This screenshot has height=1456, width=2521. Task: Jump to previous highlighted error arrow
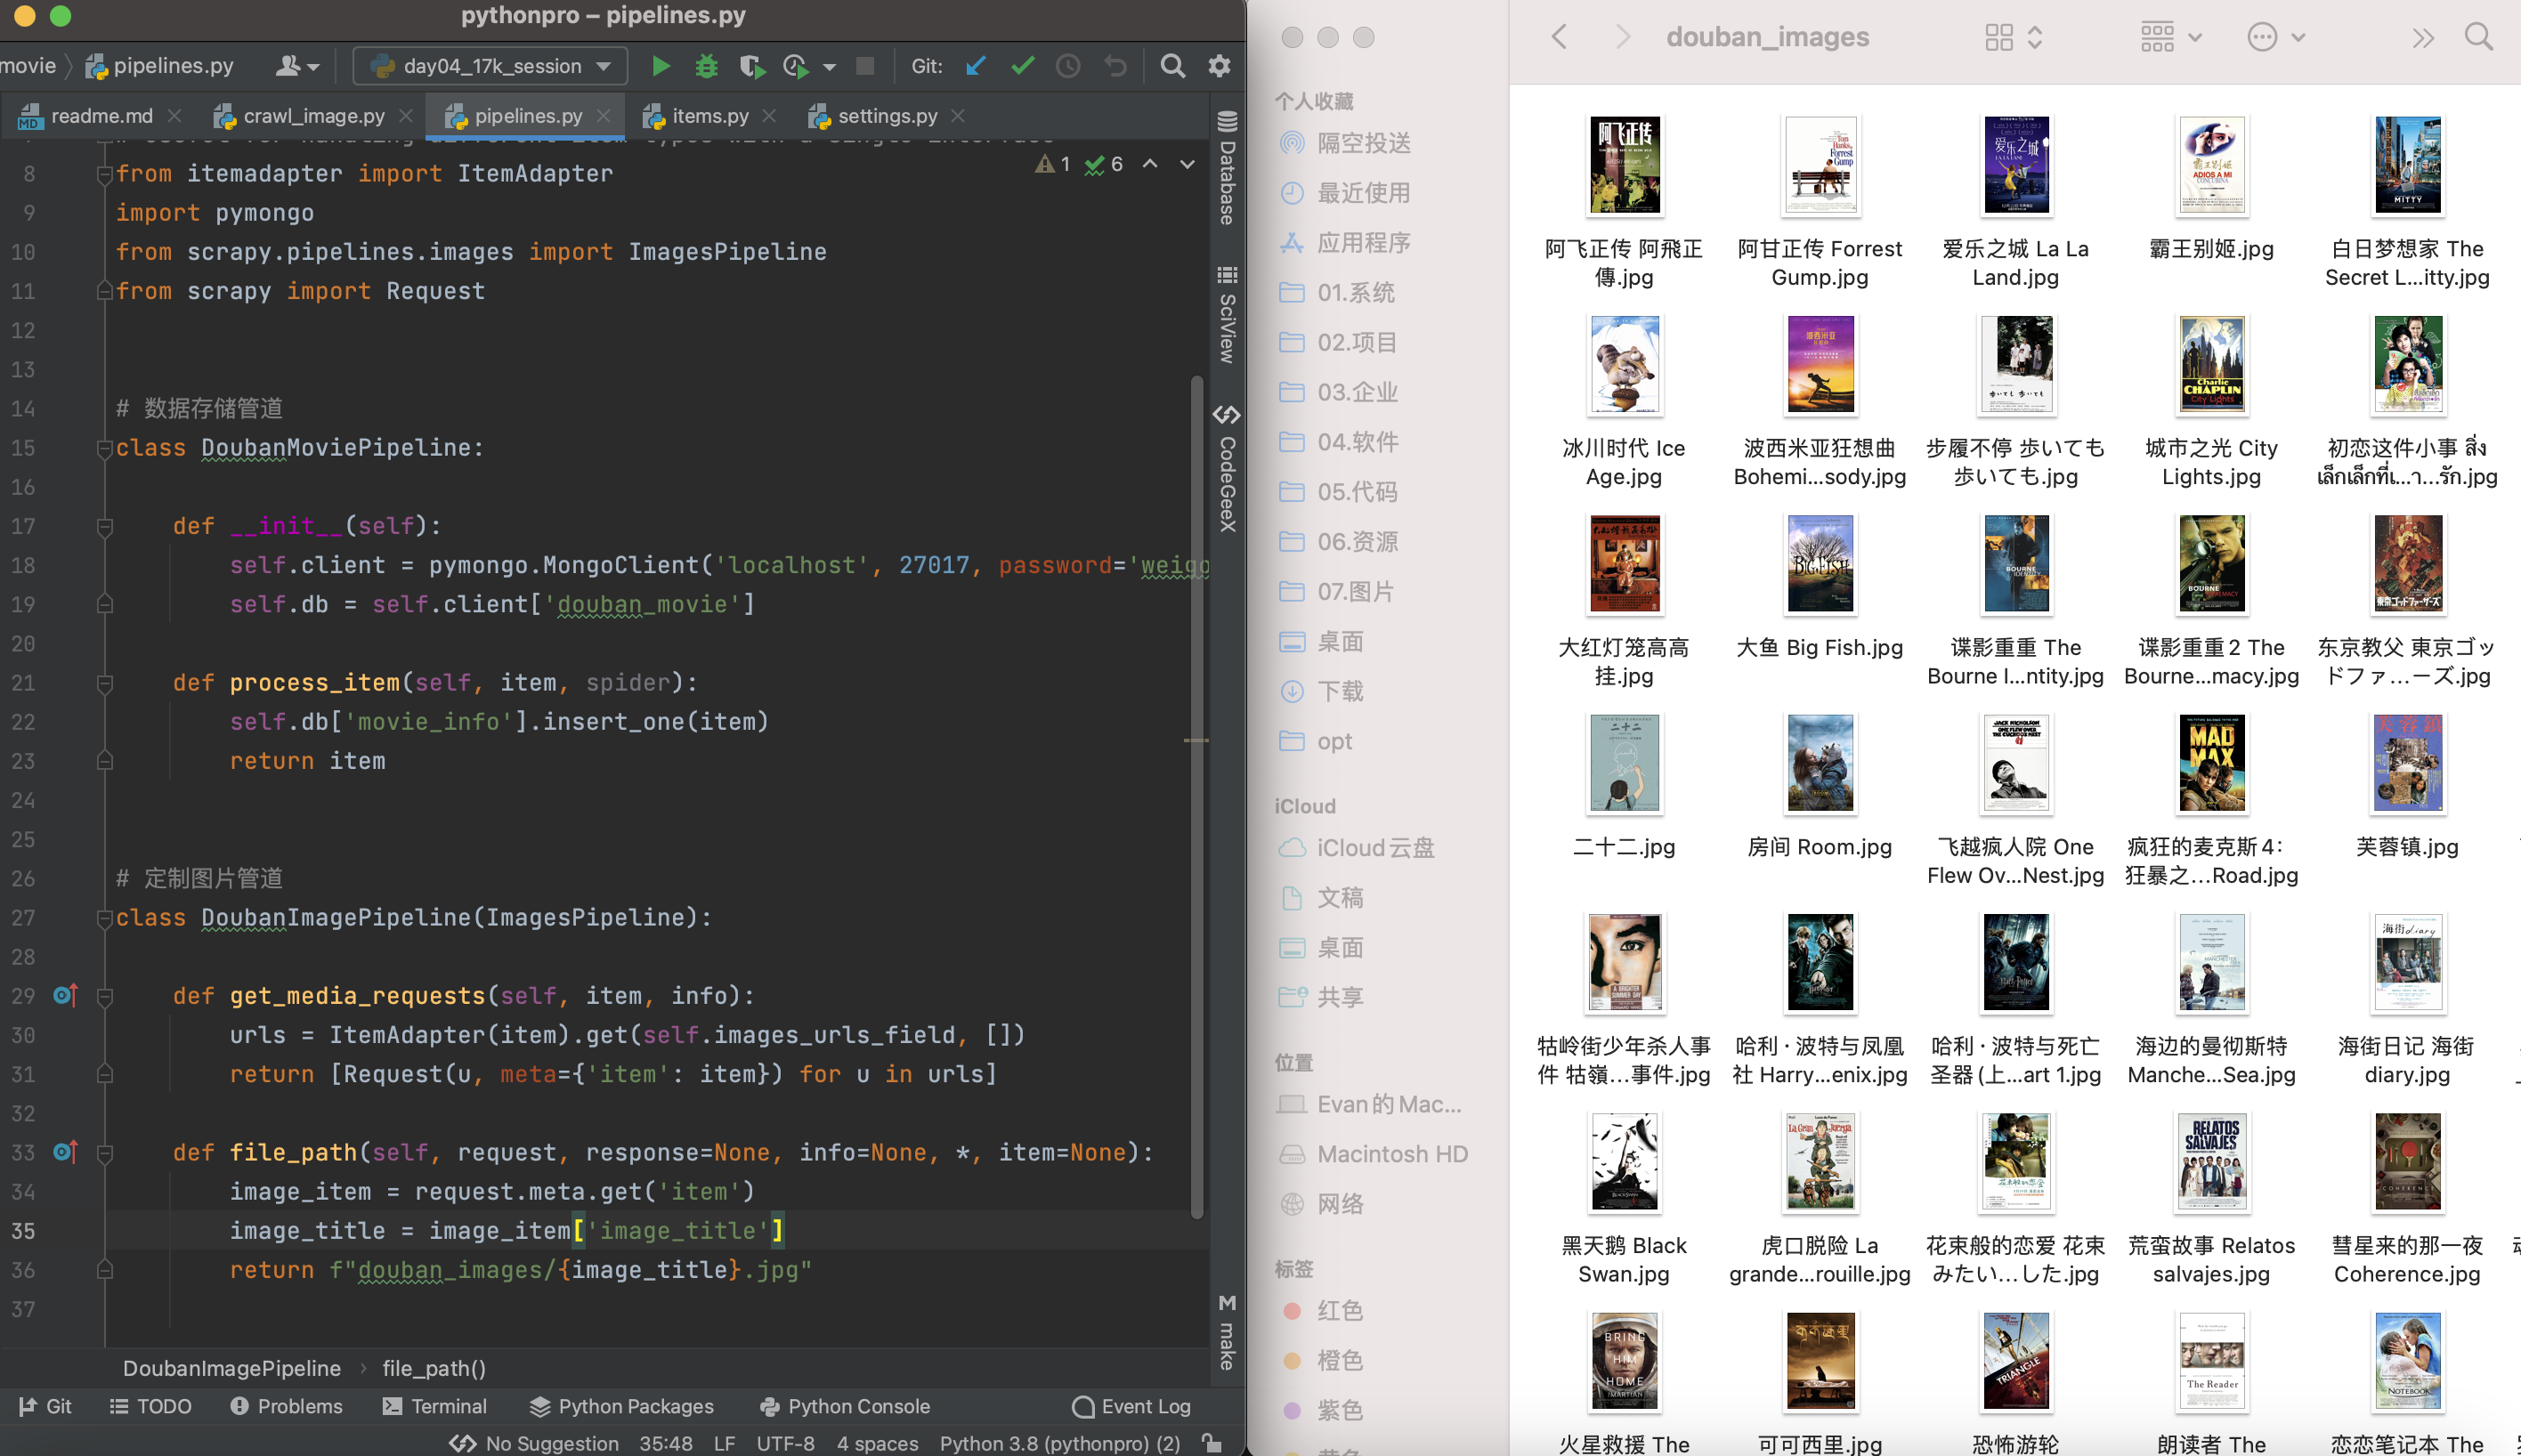click(x=1150, y=164)
